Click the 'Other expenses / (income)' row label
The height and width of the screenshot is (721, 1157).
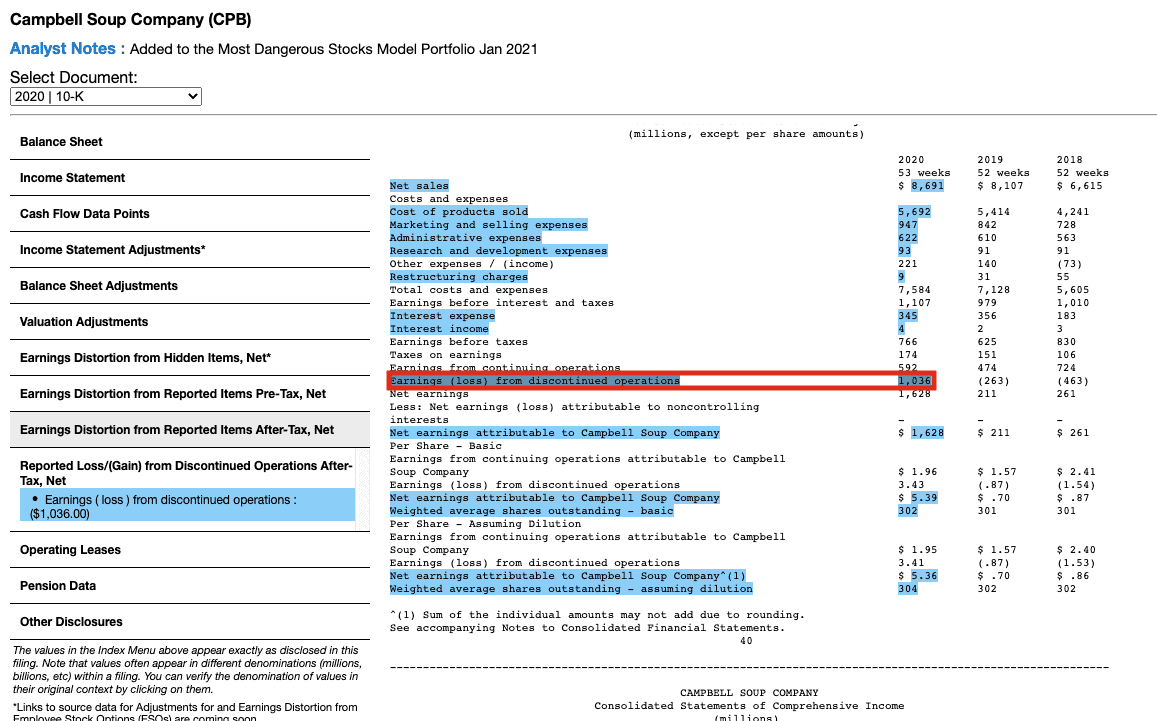[x=472, y=264]
